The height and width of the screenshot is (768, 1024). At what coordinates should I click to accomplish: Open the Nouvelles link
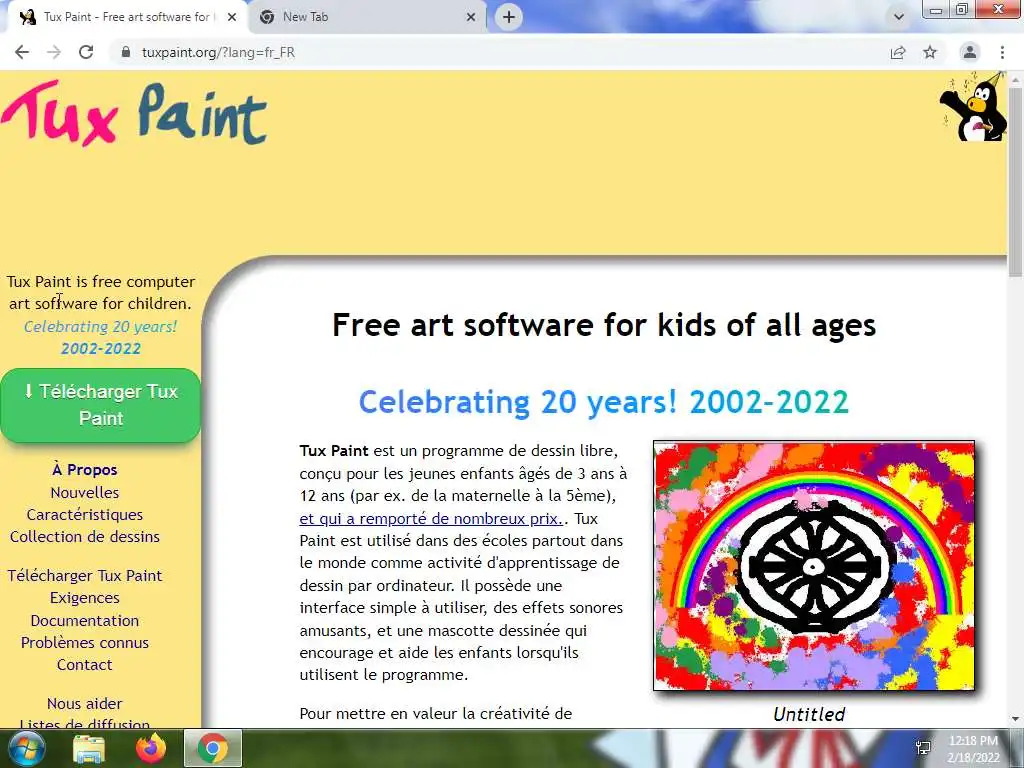85,492
